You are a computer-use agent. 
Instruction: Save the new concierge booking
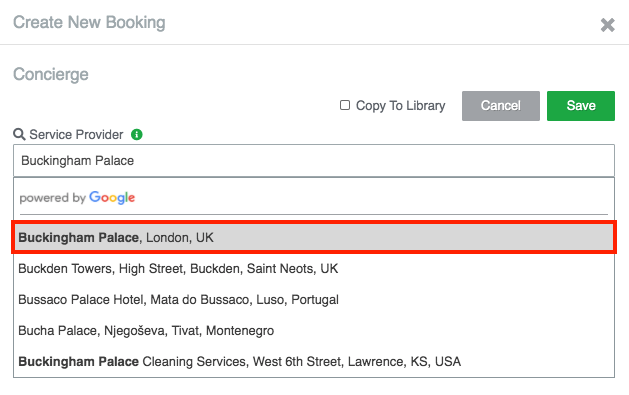click(x=580, y=106)
